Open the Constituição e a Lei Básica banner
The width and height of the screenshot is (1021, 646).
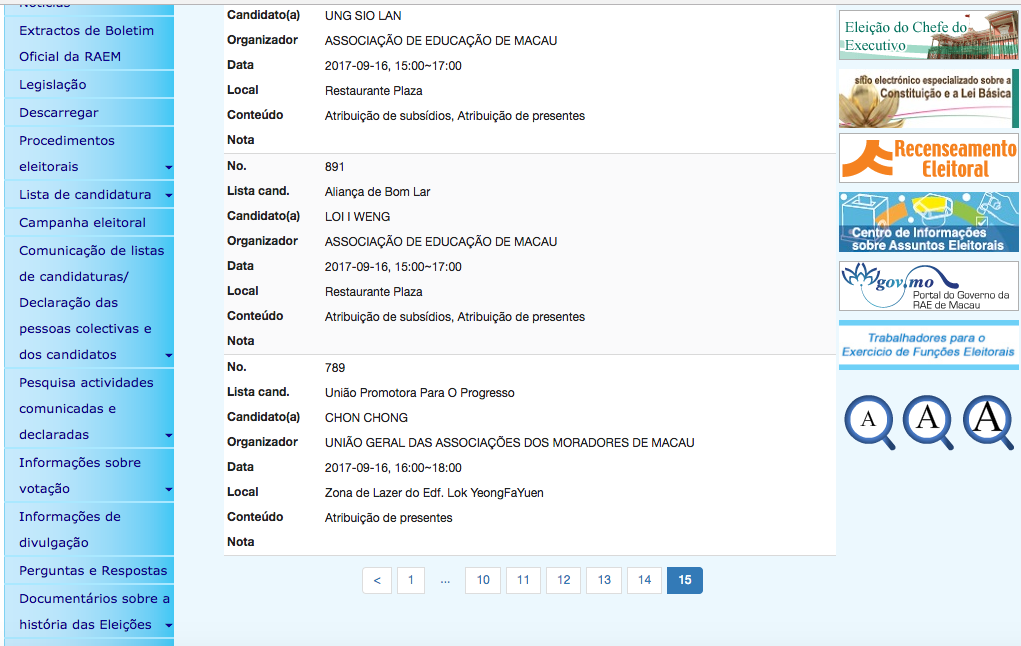(x=928, y=98)
